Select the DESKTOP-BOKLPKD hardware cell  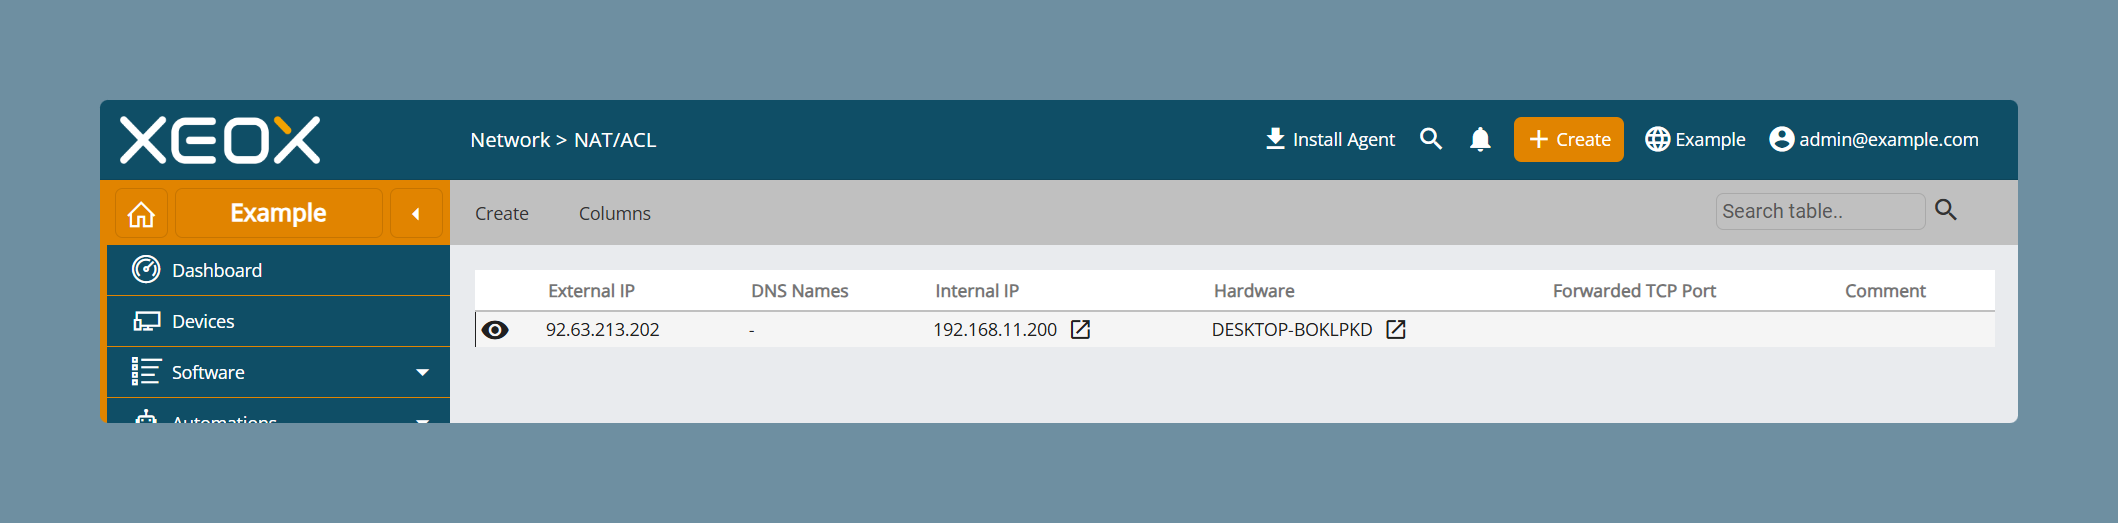click(1292, 330)
